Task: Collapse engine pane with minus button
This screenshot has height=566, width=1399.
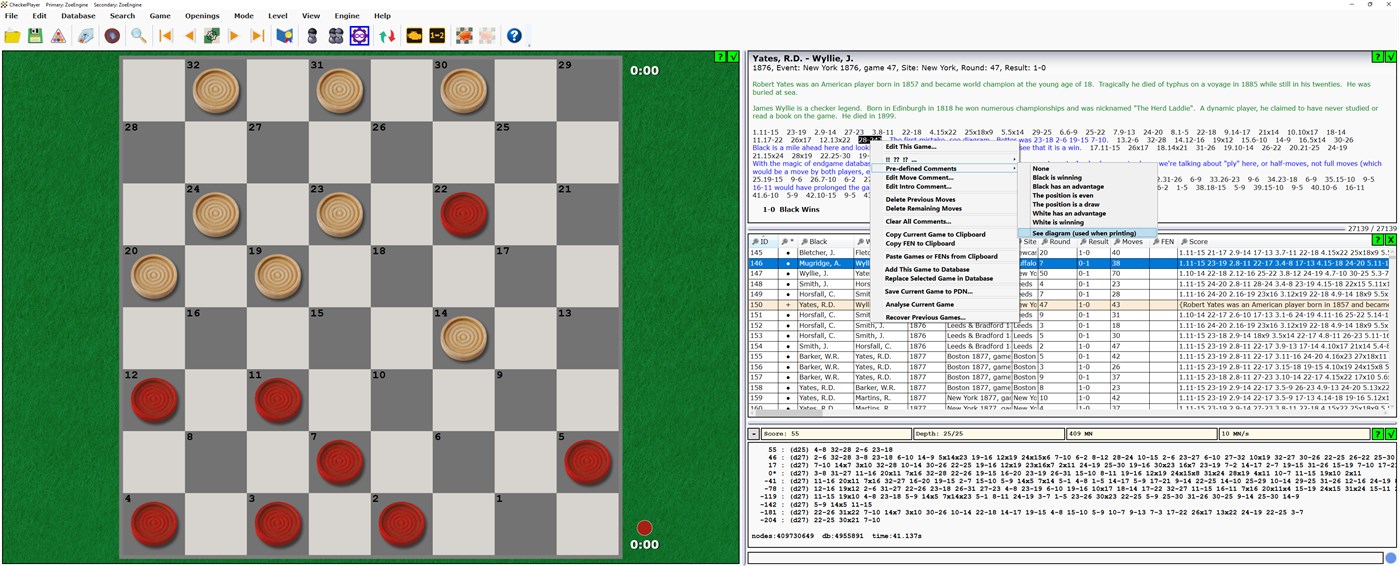Action: (x=755, y=434)
